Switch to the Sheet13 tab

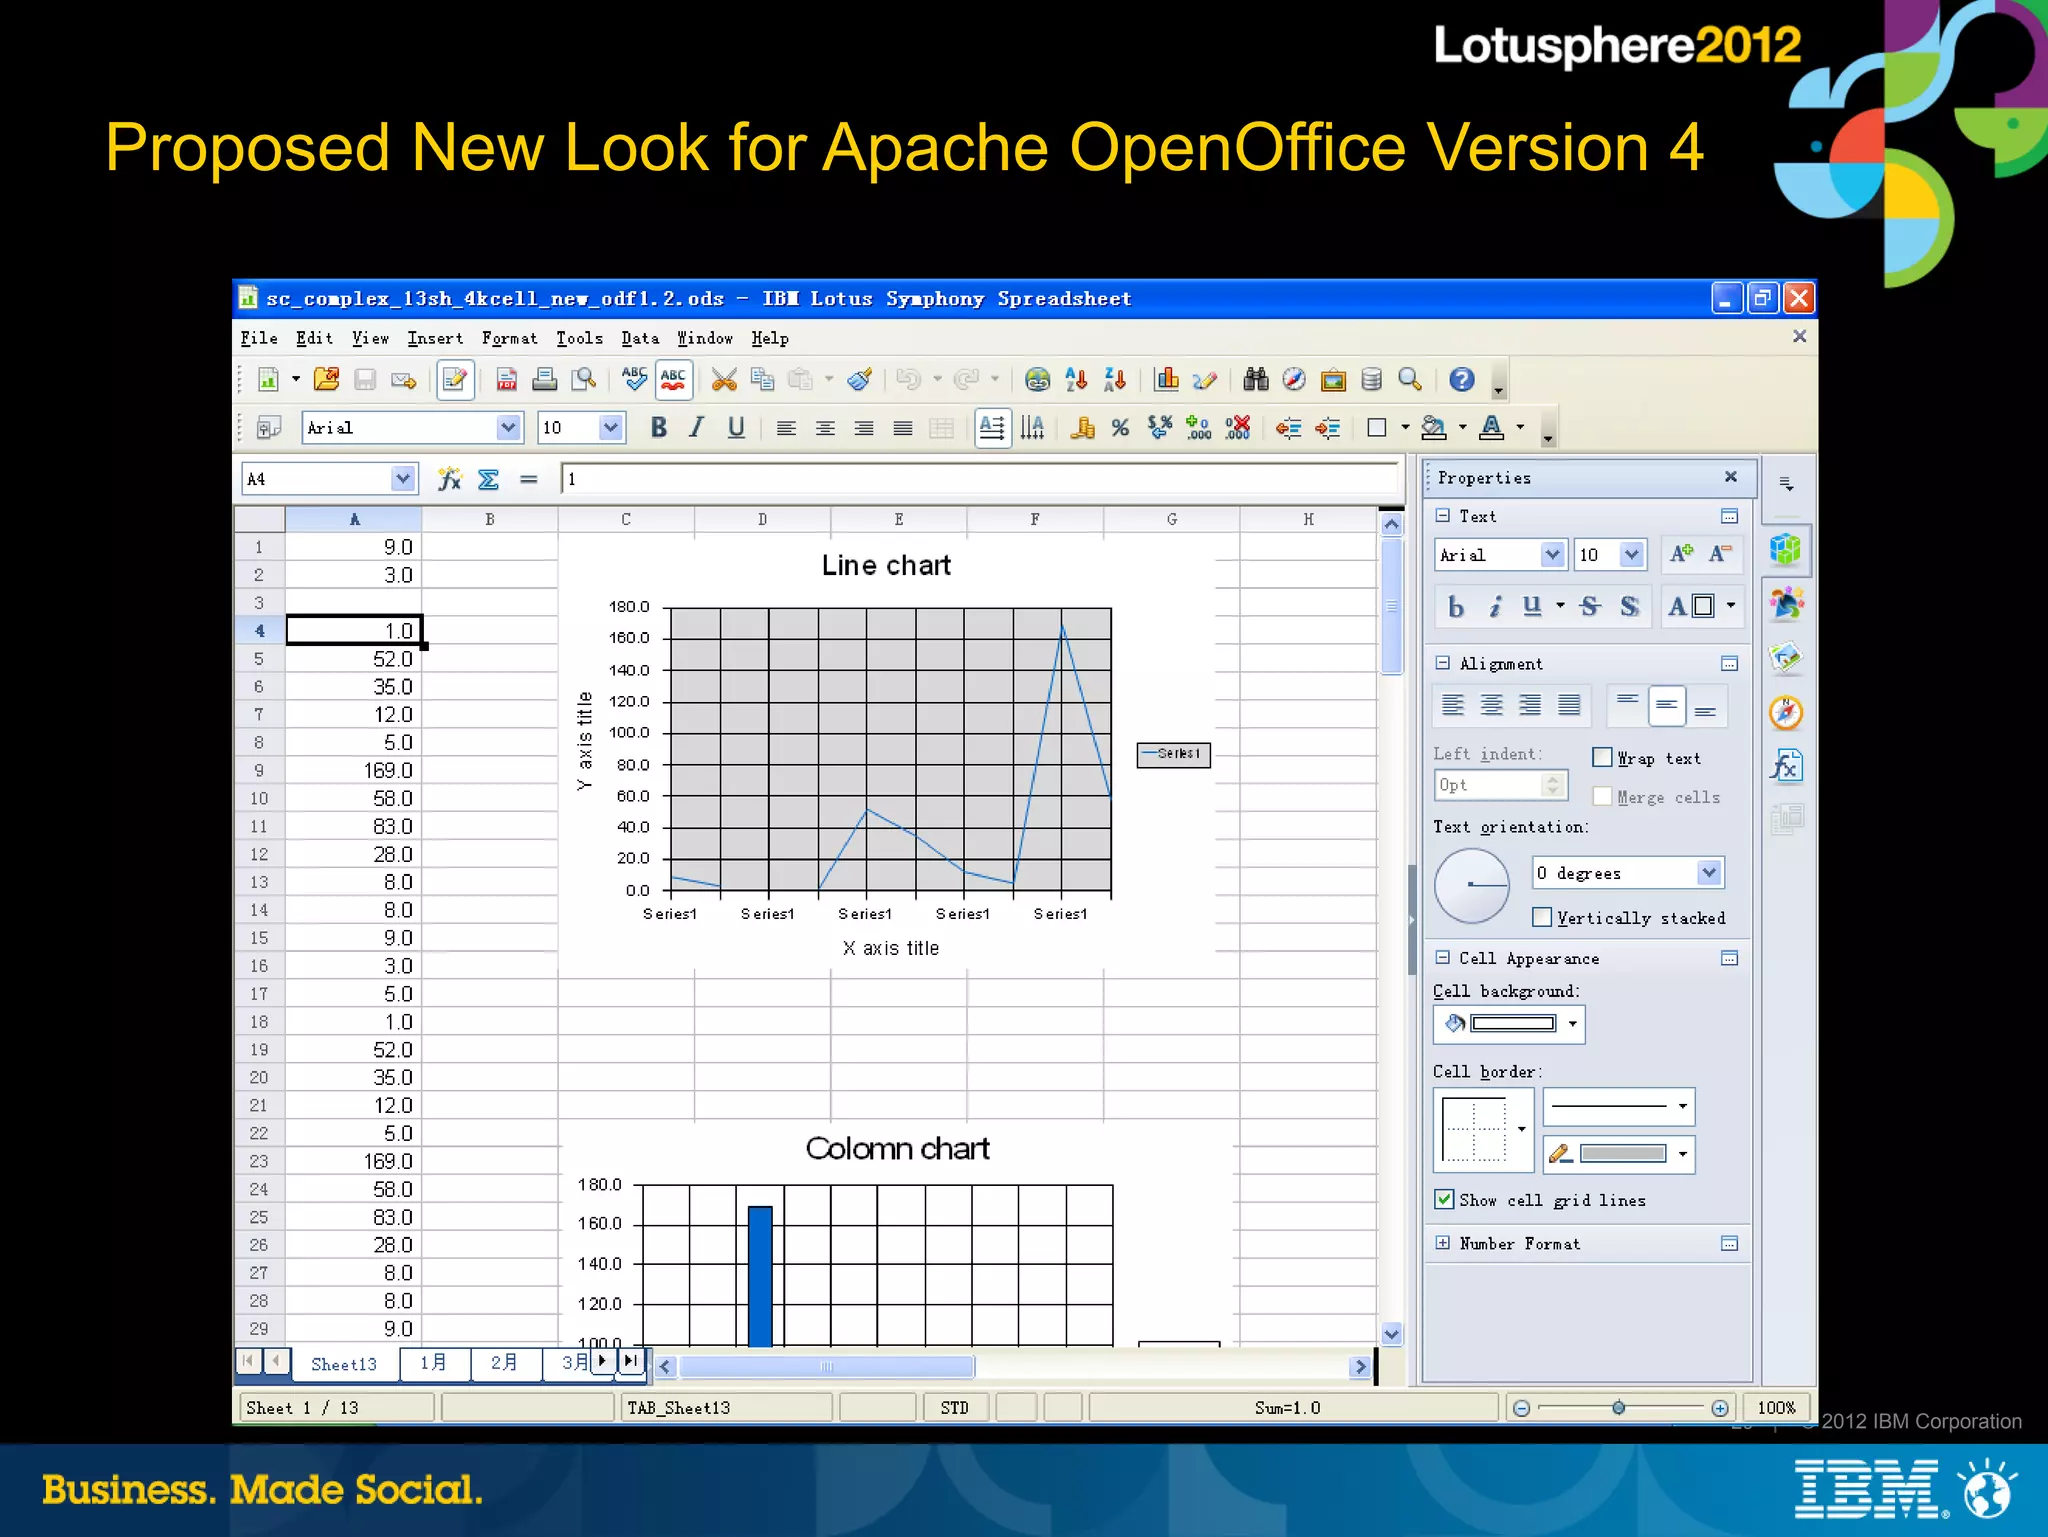[343, 1364]
